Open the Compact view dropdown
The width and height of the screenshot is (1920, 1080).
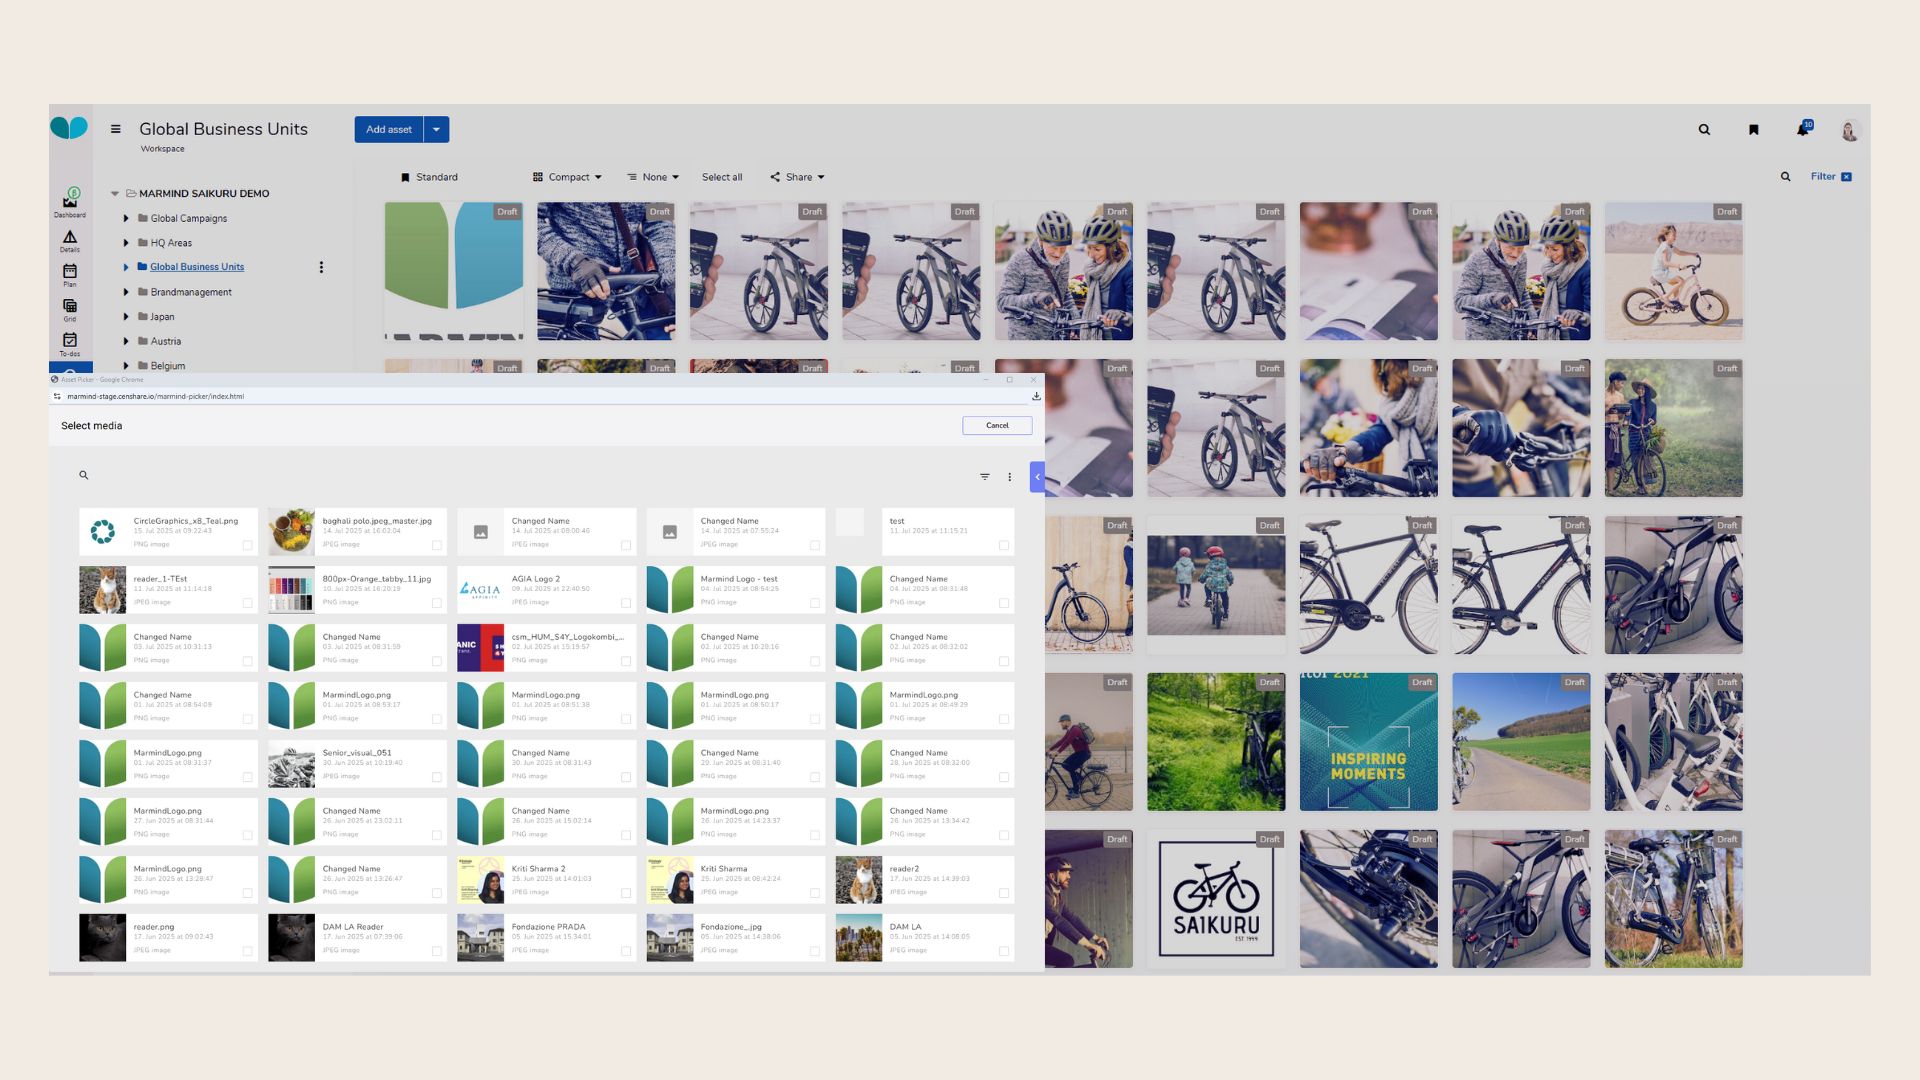pos(568,177)
